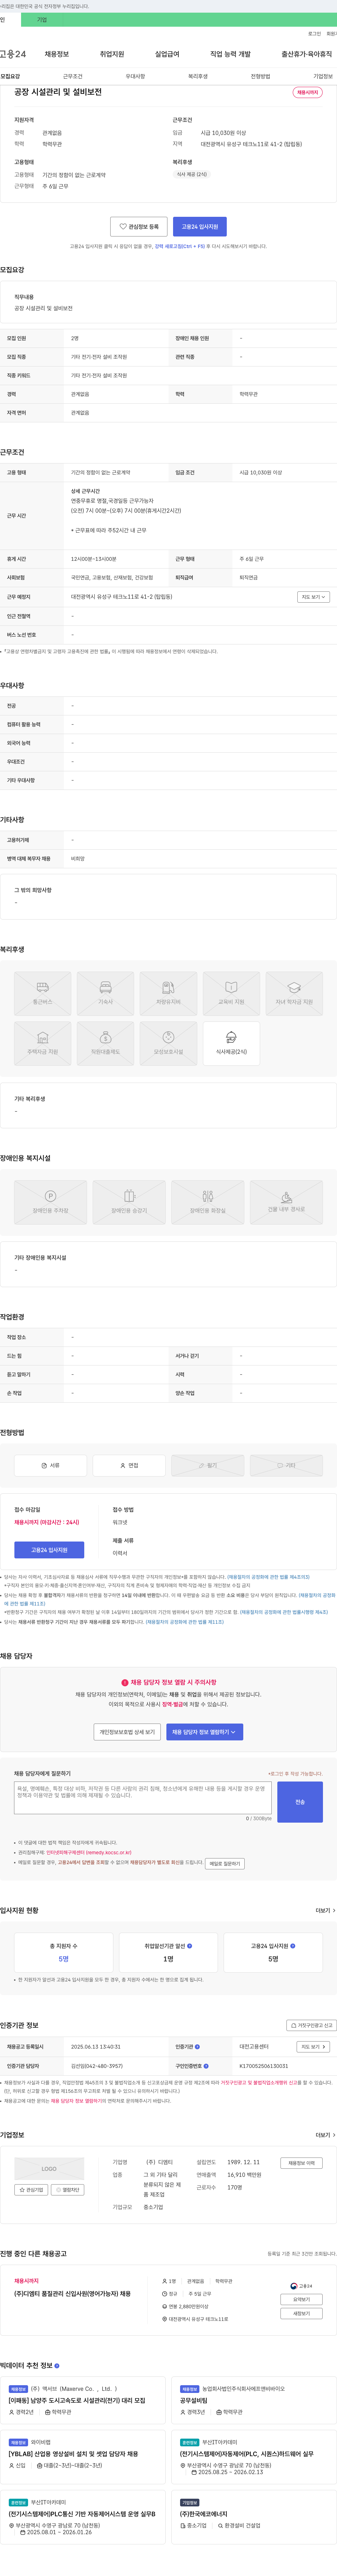Viewport: 337px width, 2576px height.
Task: Click the 관심기업 star button
Action: coord(31,2190)
